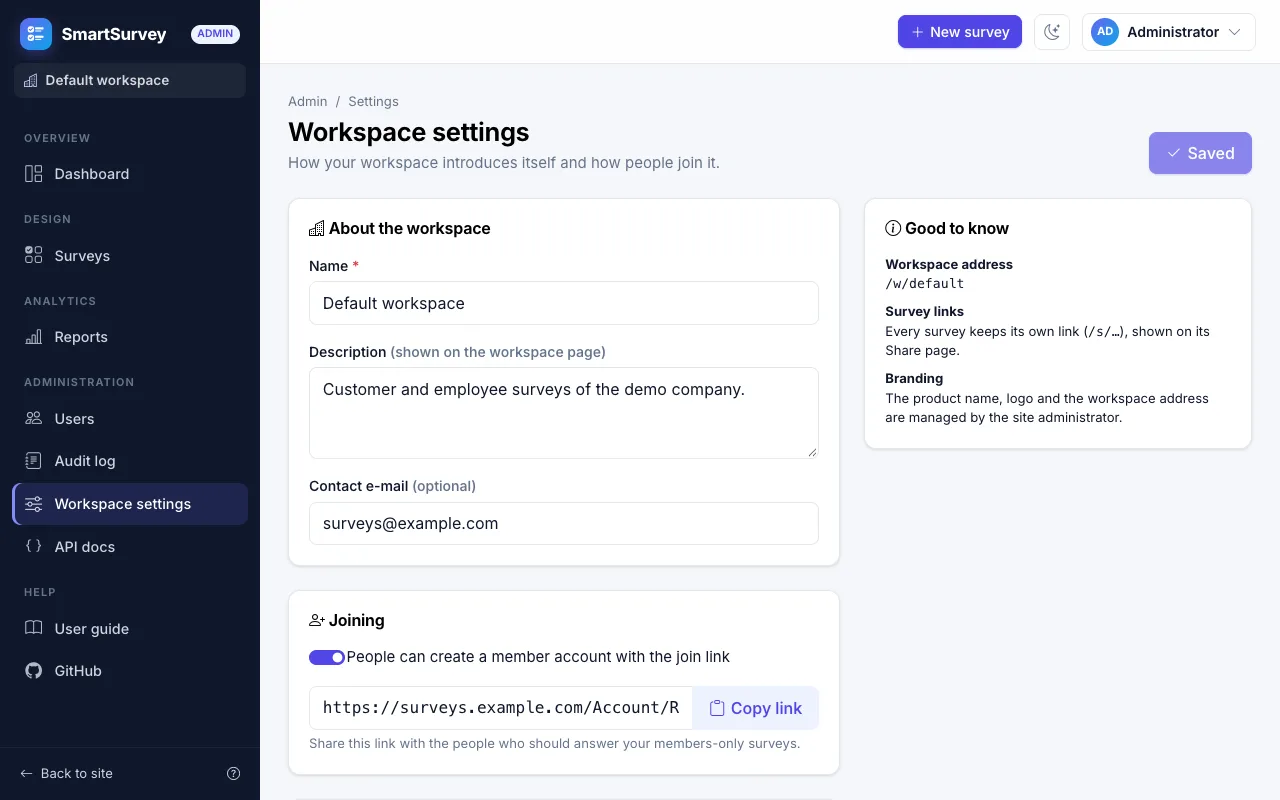Open Surveys from the sidebar
Image resolution: width=1280 pixels, height=800 pixels.
[130, 256]
